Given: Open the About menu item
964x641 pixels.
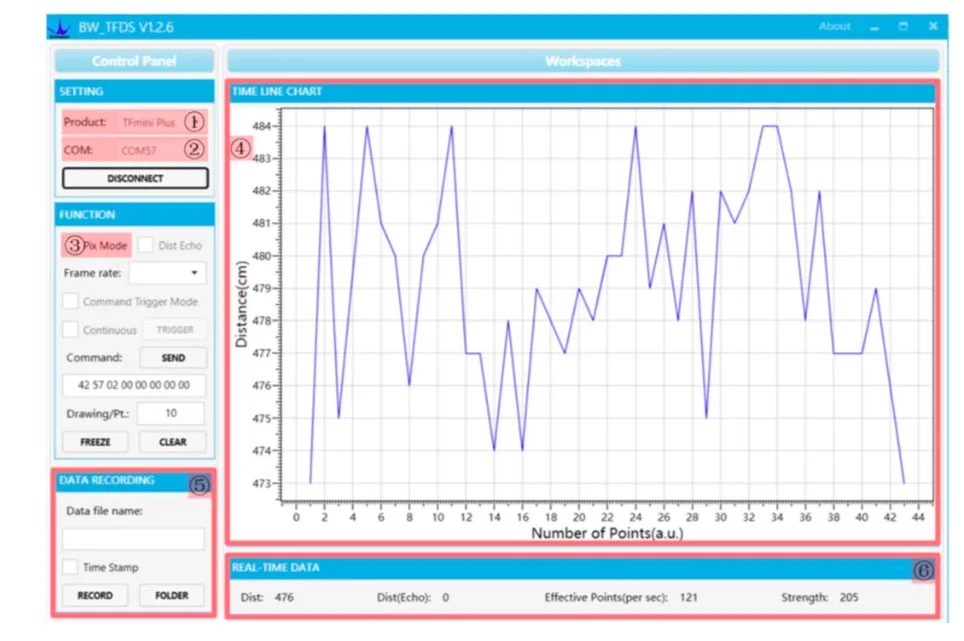Looking at the screenshot, I should point(834,26).
